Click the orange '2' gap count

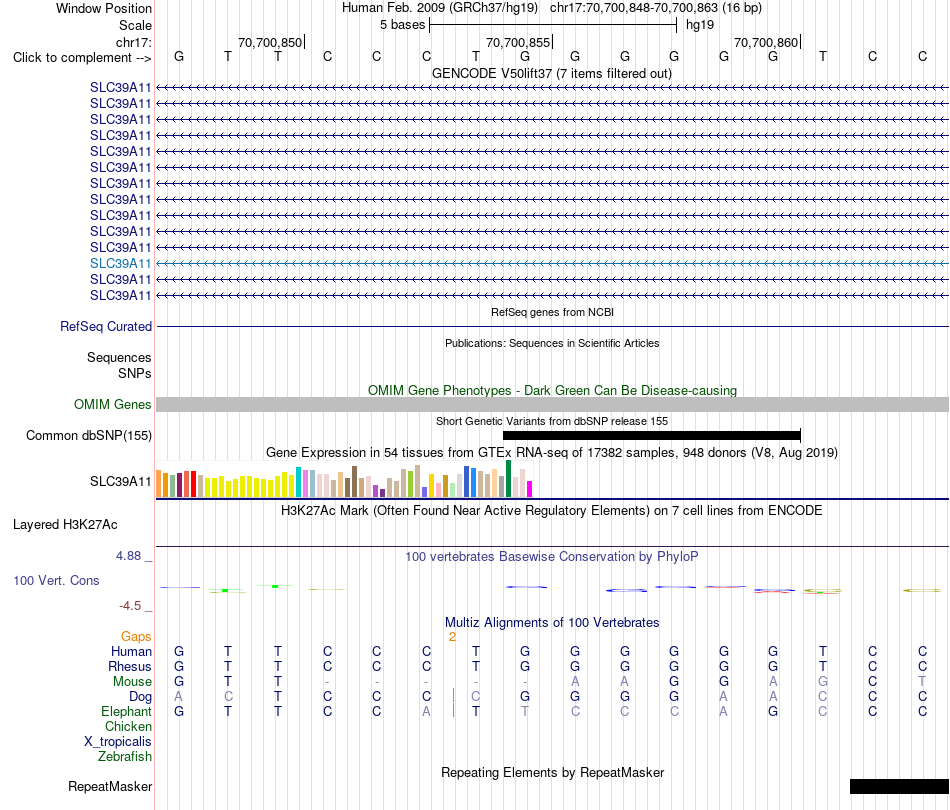tap(452, 637)
